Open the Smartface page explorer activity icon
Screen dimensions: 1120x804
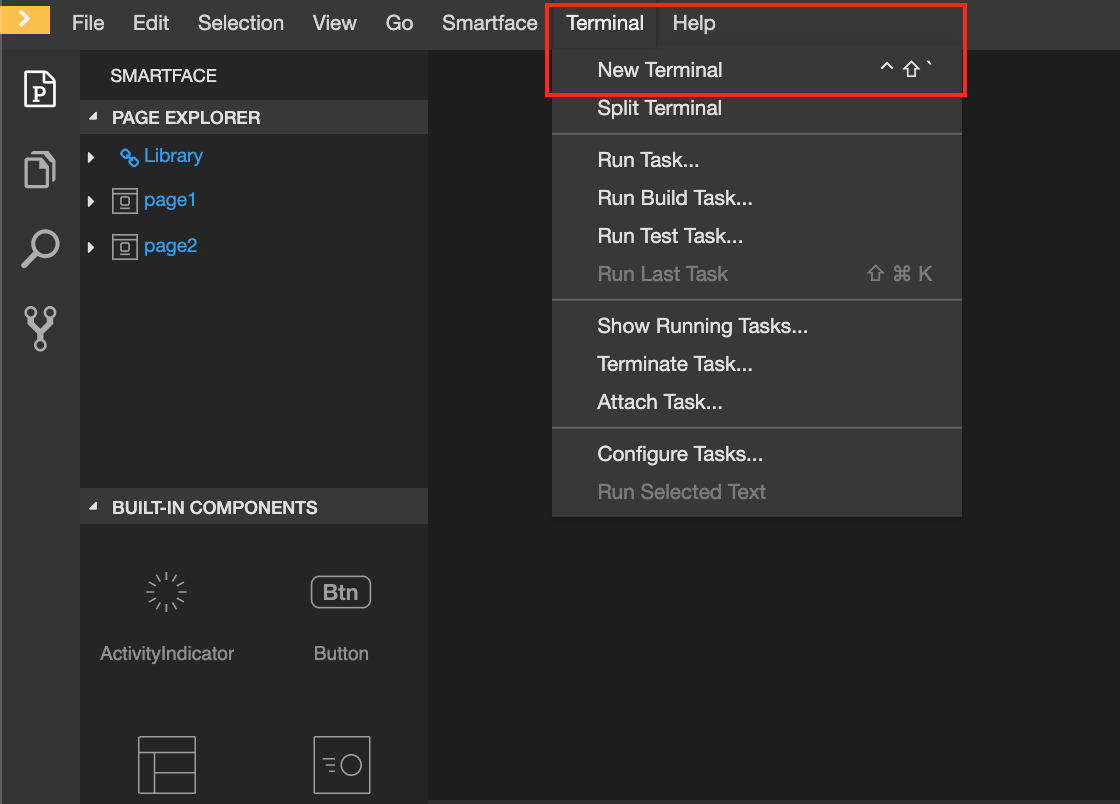40,89
